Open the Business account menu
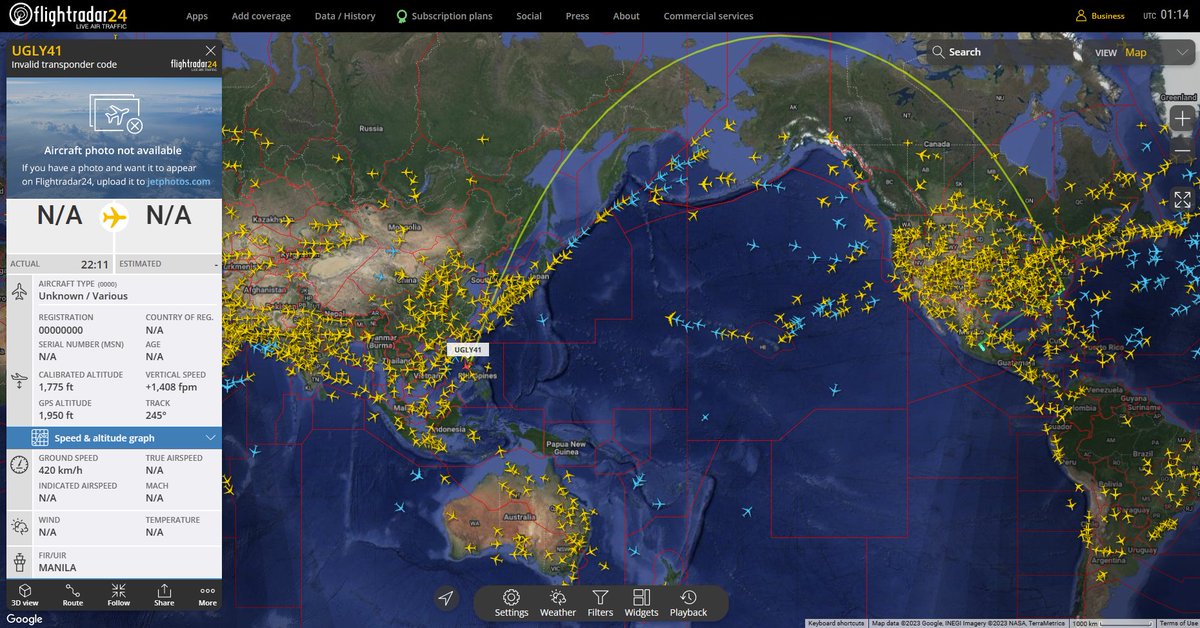The width and height of the screenshot is (1200, 628). click(1100, 16)
